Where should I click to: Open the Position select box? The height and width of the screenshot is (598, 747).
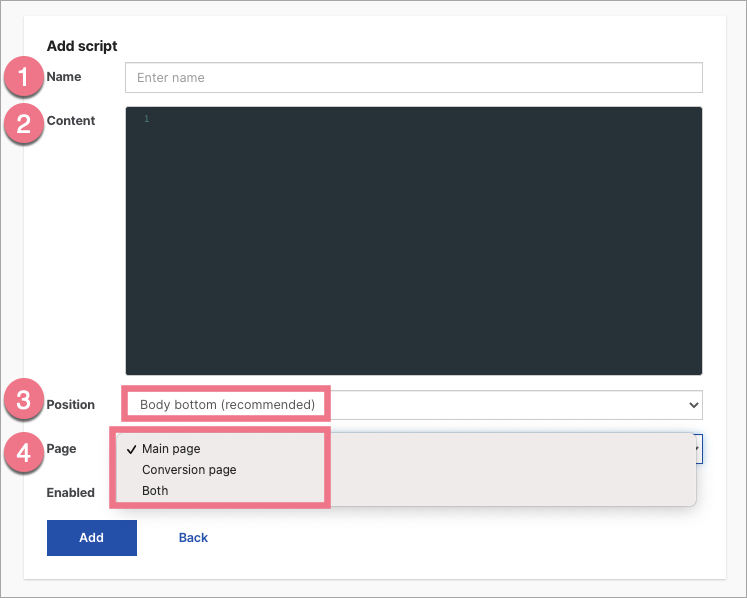(x=413, y=405)
